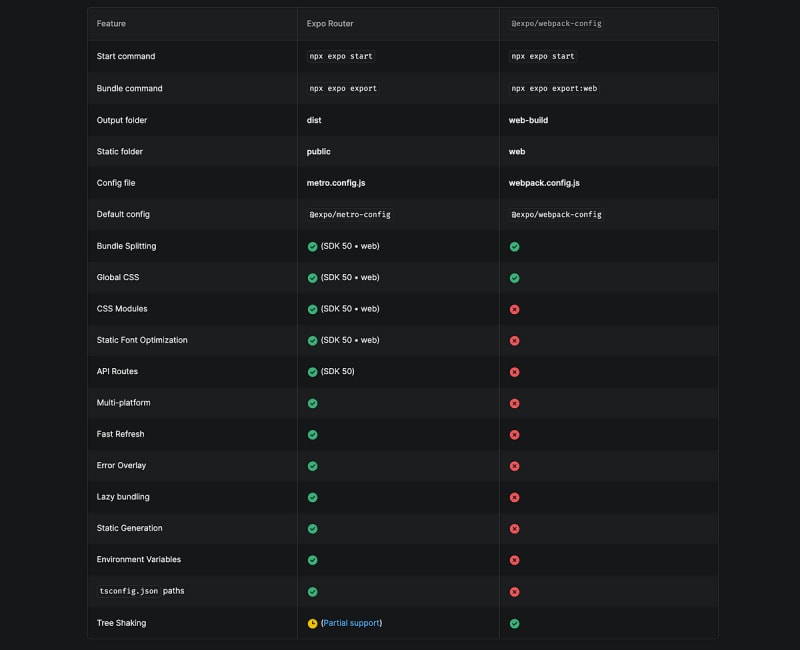Click the yellow clock icon for Tree Shaking
Screen dimensions: 800x650
pos(313,623)
